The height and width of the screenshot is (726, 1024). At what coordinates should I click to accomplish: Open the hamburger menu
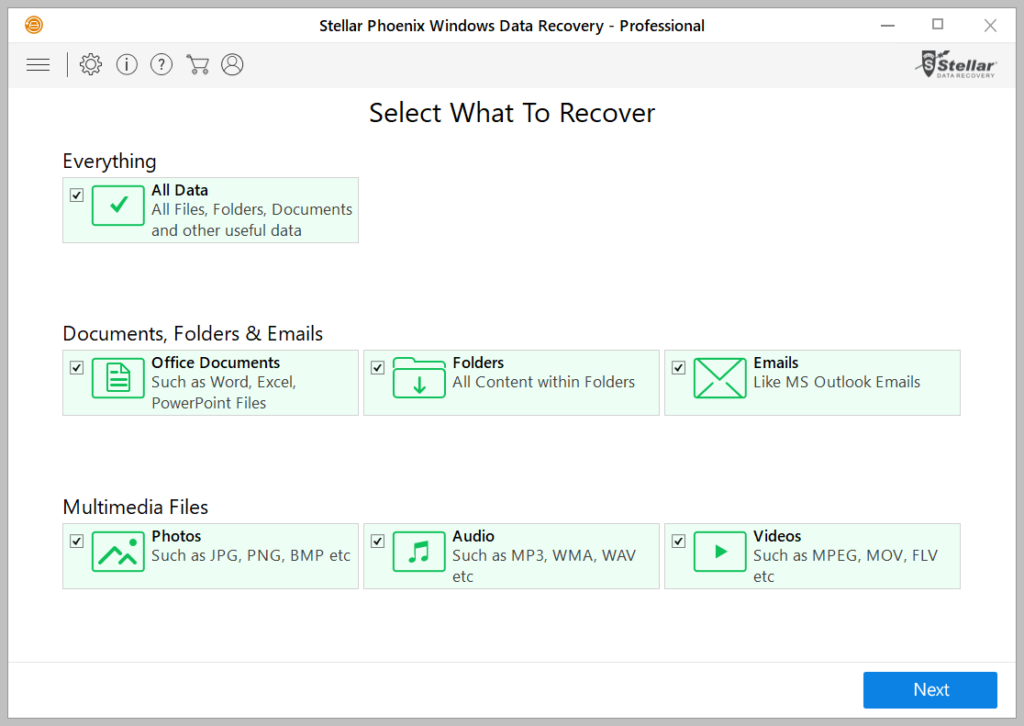coord(38,65)
